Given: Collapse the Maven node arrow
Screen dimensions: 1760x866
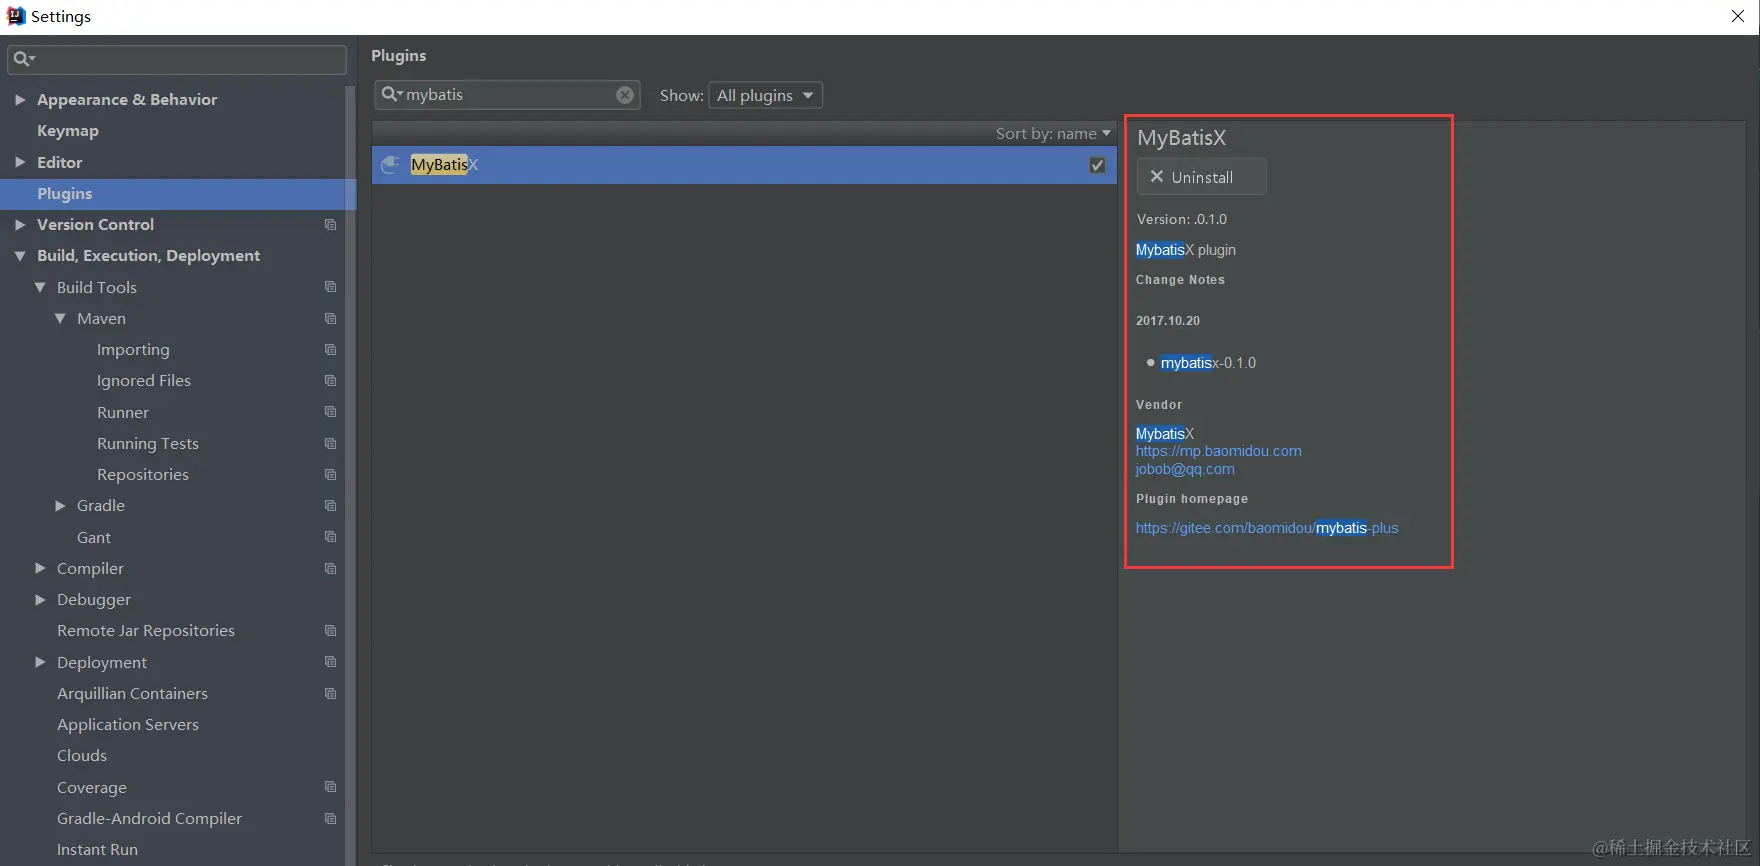Looking at the screenshot, I should coord(60,319).
